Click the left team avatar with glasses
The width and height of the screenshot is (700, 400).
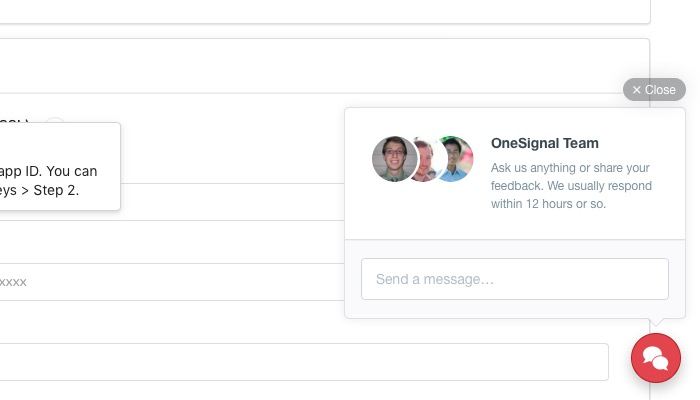pos(393,159)
